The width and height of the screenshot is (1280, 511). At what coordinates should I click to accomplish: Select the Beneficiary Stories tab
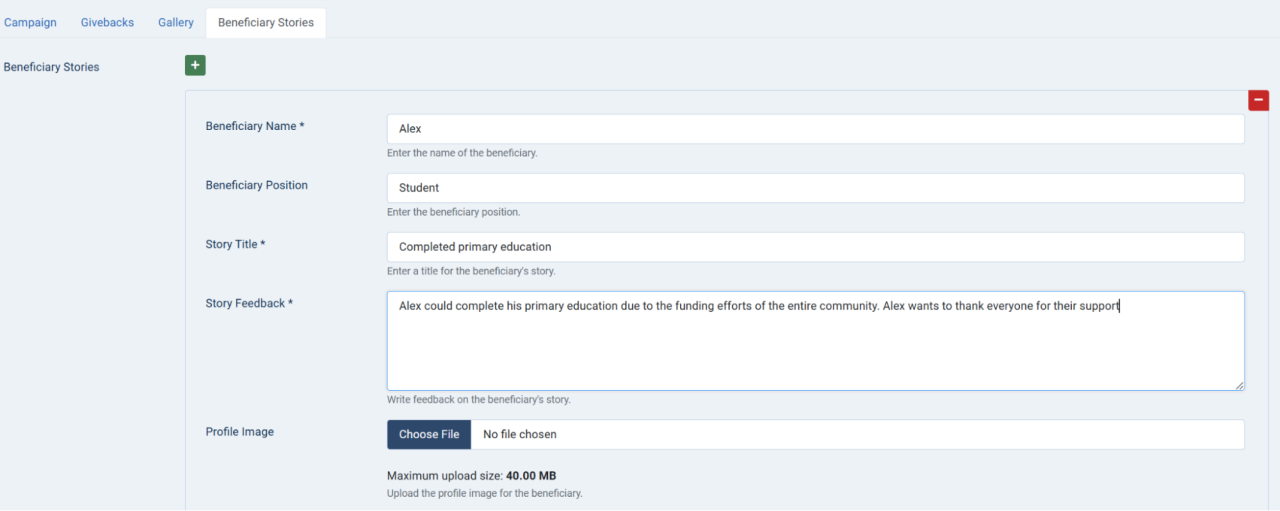pyautogui.click(x=265, y=22)
